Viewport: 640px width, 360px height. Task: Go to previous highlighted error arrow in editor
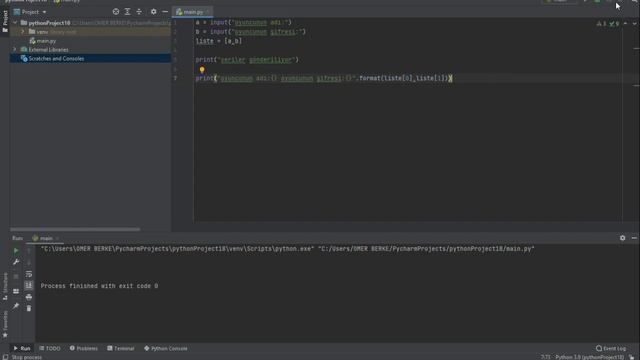pos(625,24)
